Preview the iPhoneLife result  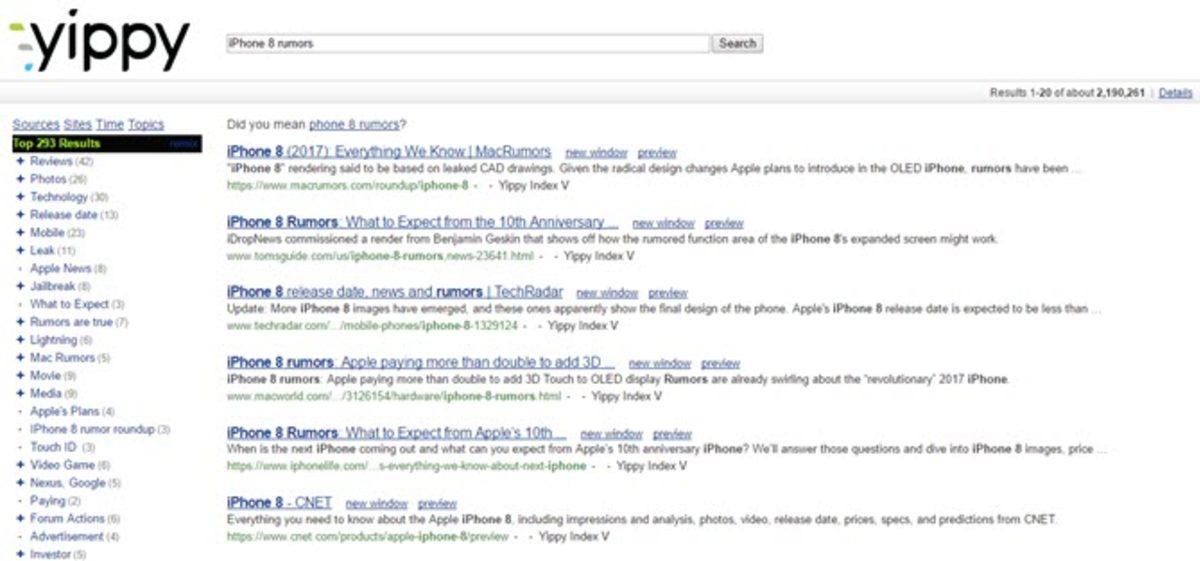point(672,434)
